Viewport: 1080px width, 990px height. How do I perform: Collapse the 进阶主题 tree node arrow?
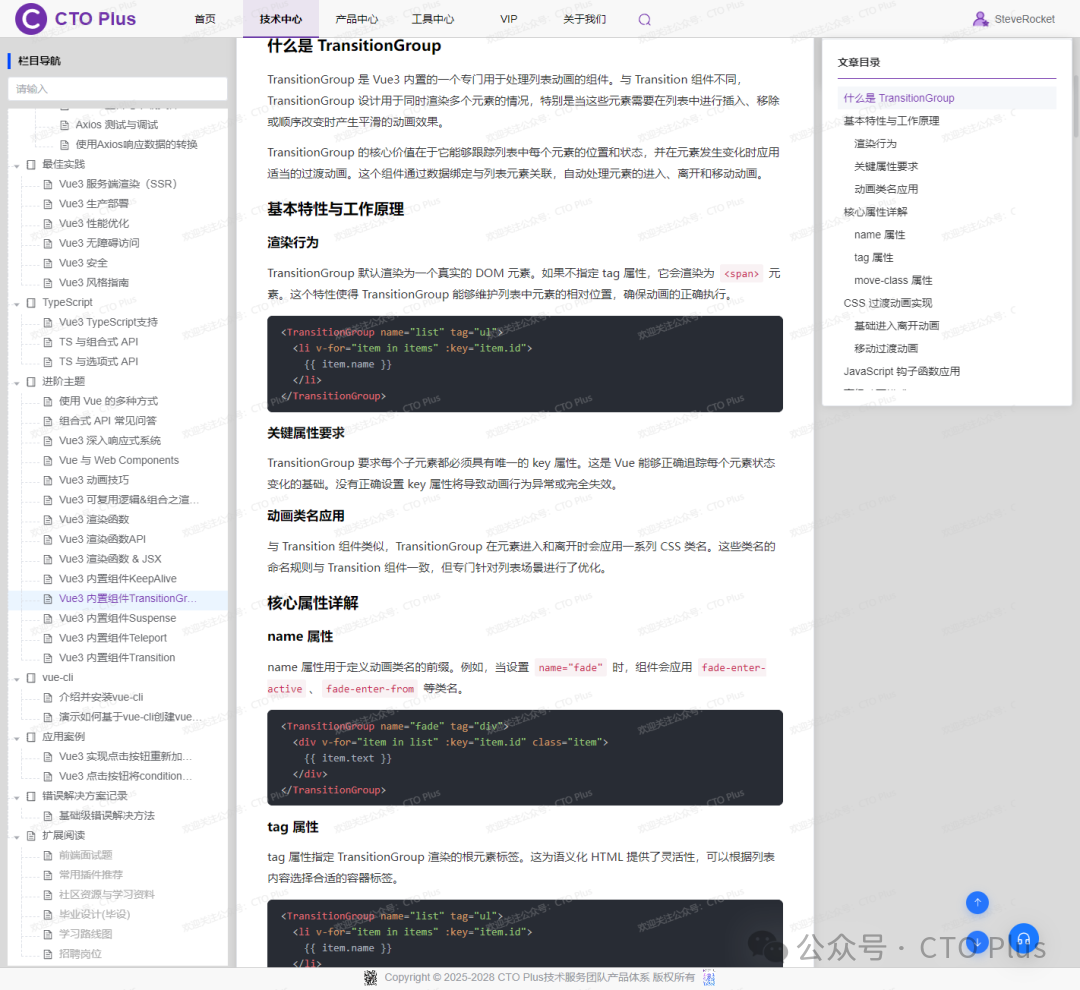17,383
